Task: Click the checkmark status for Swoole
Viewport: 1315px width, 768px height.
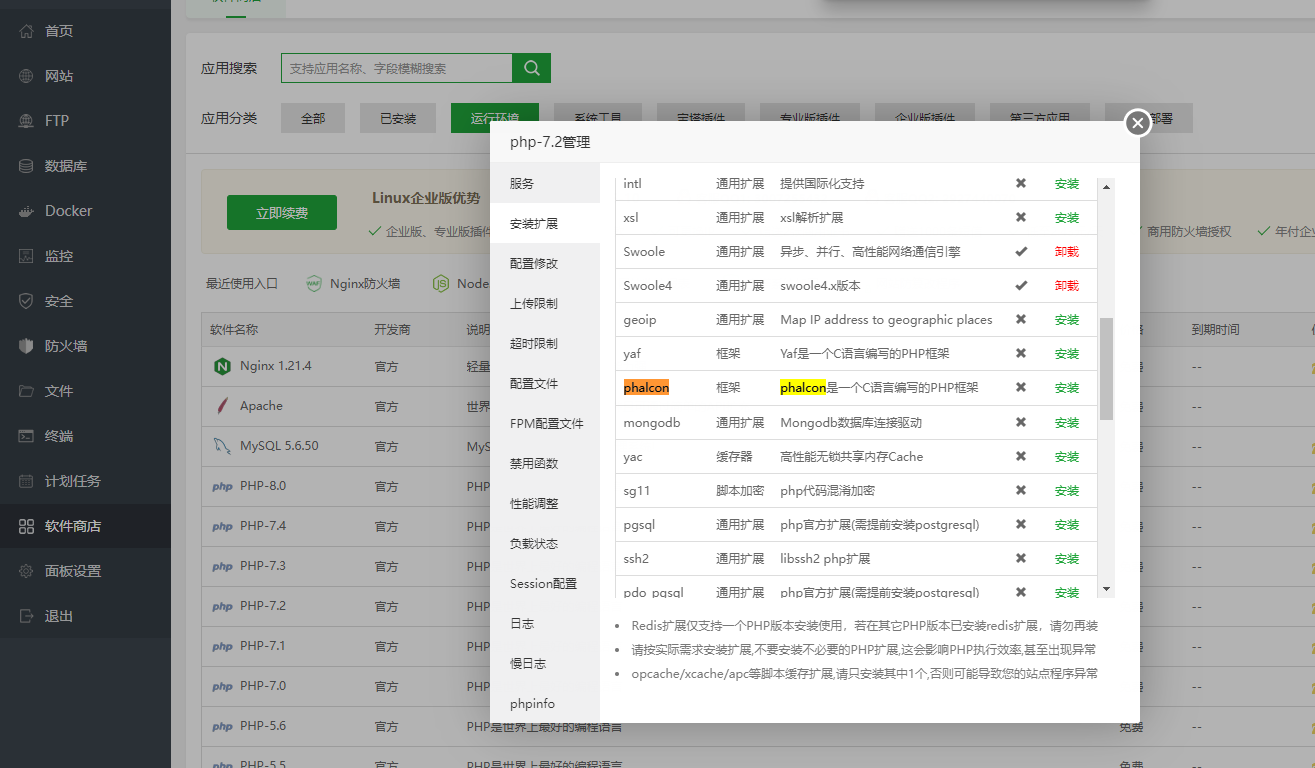Action: pyautogui.click(x=1021, y=251)
